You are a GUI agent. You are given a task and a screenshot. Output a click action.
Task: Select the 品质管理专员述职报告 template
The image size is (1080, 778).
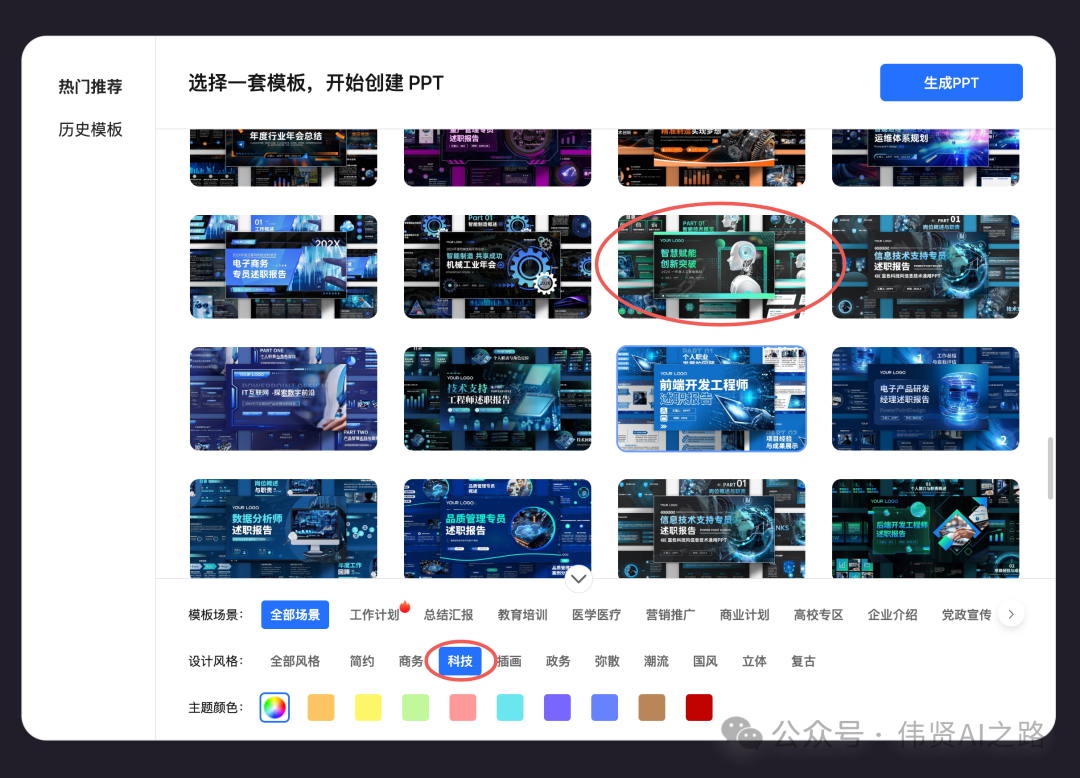pyautogui.click(x=497, y=528)
